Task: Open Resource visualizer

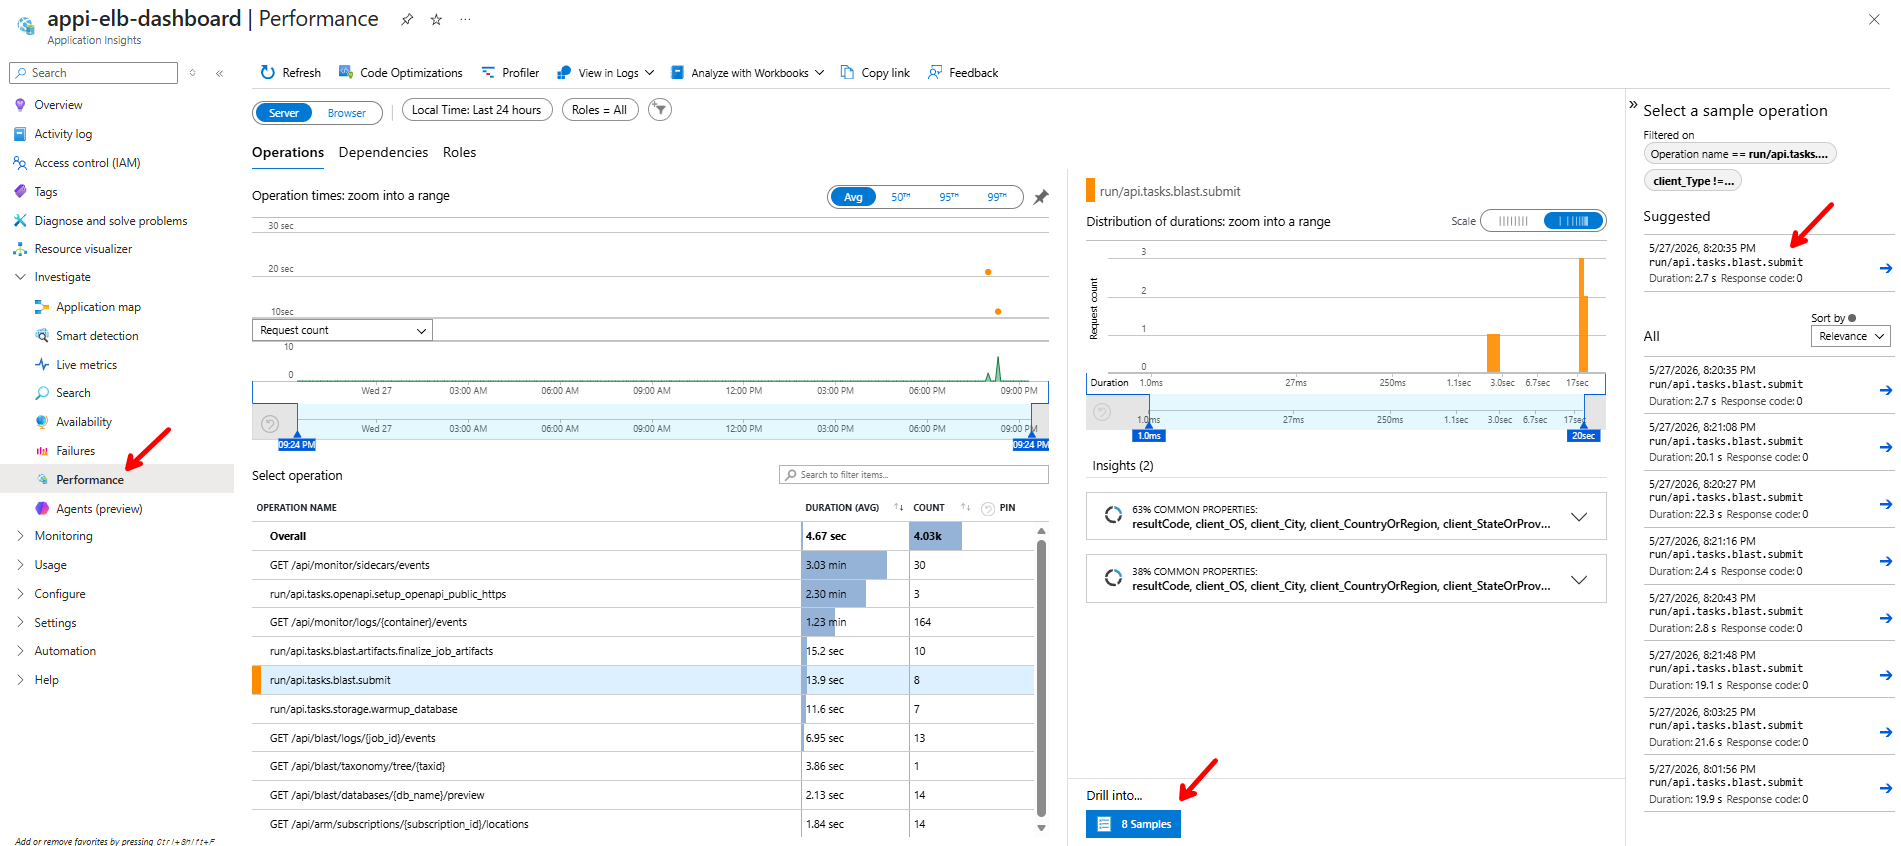Action: point(83,249)
